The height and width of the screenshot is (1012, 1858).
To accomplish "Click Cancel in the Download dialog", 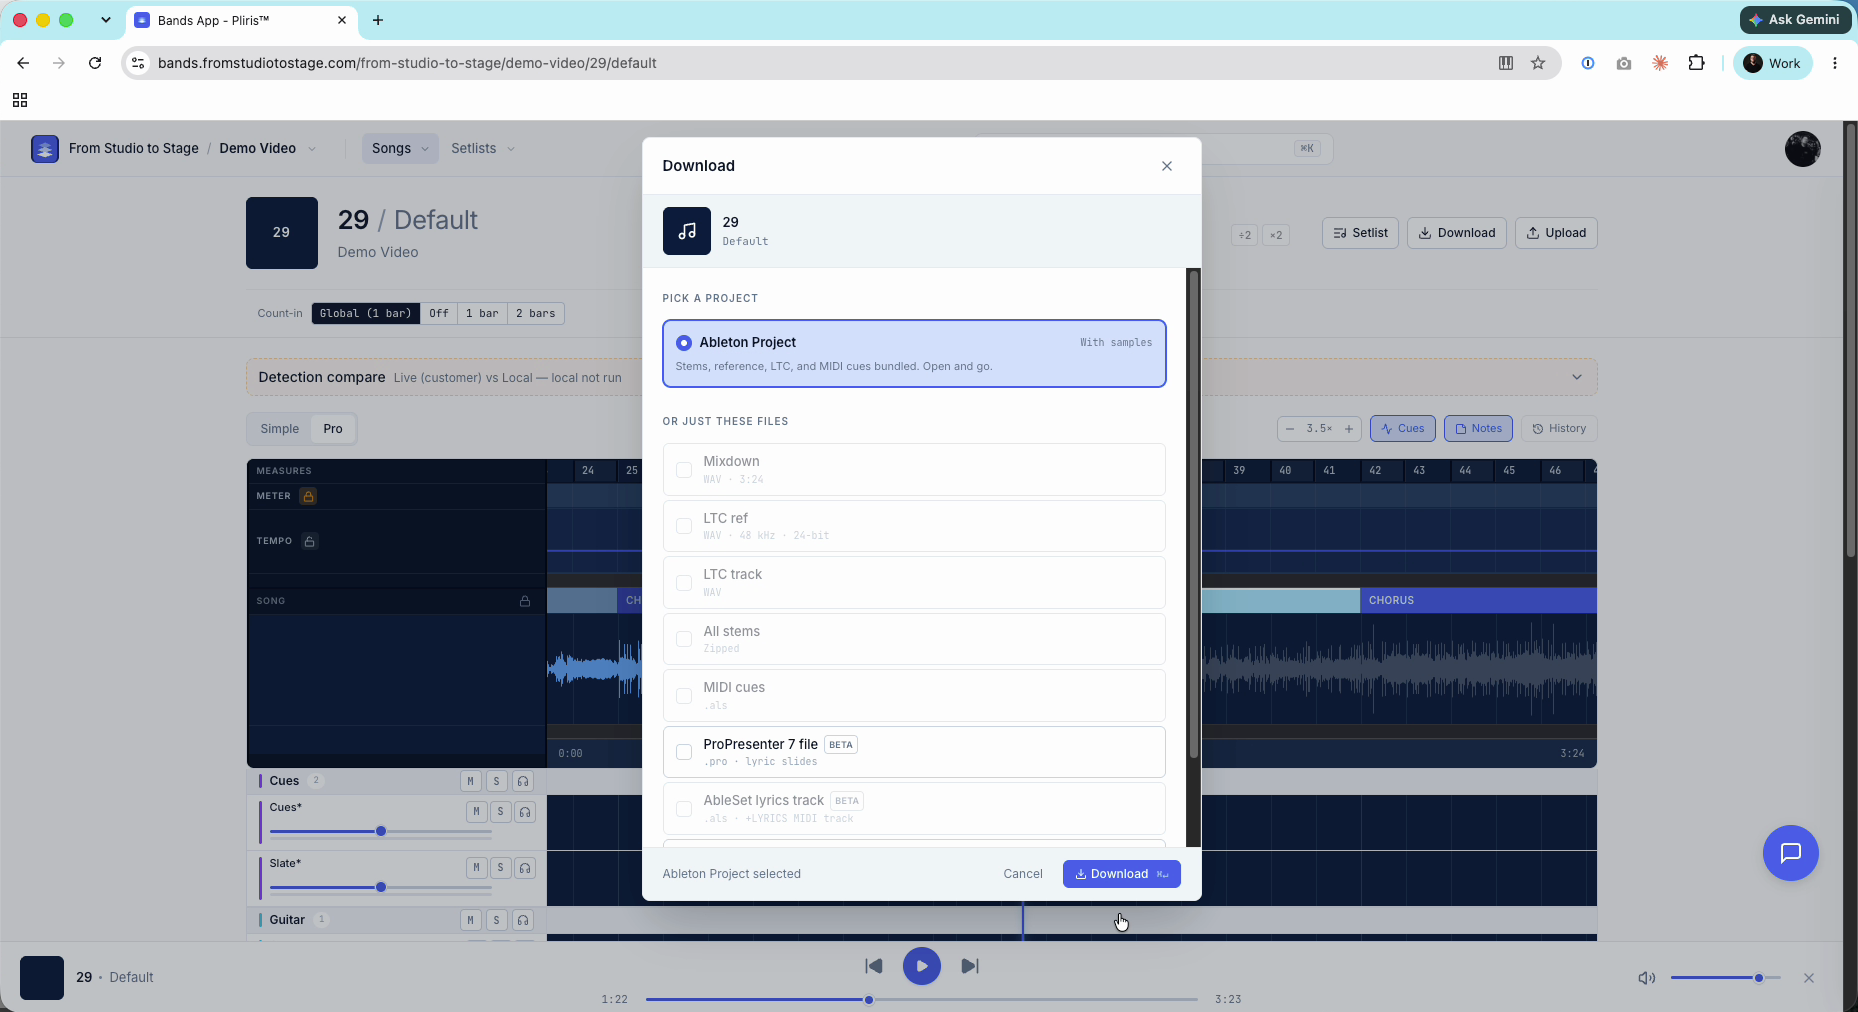I will pos(1022,874).
